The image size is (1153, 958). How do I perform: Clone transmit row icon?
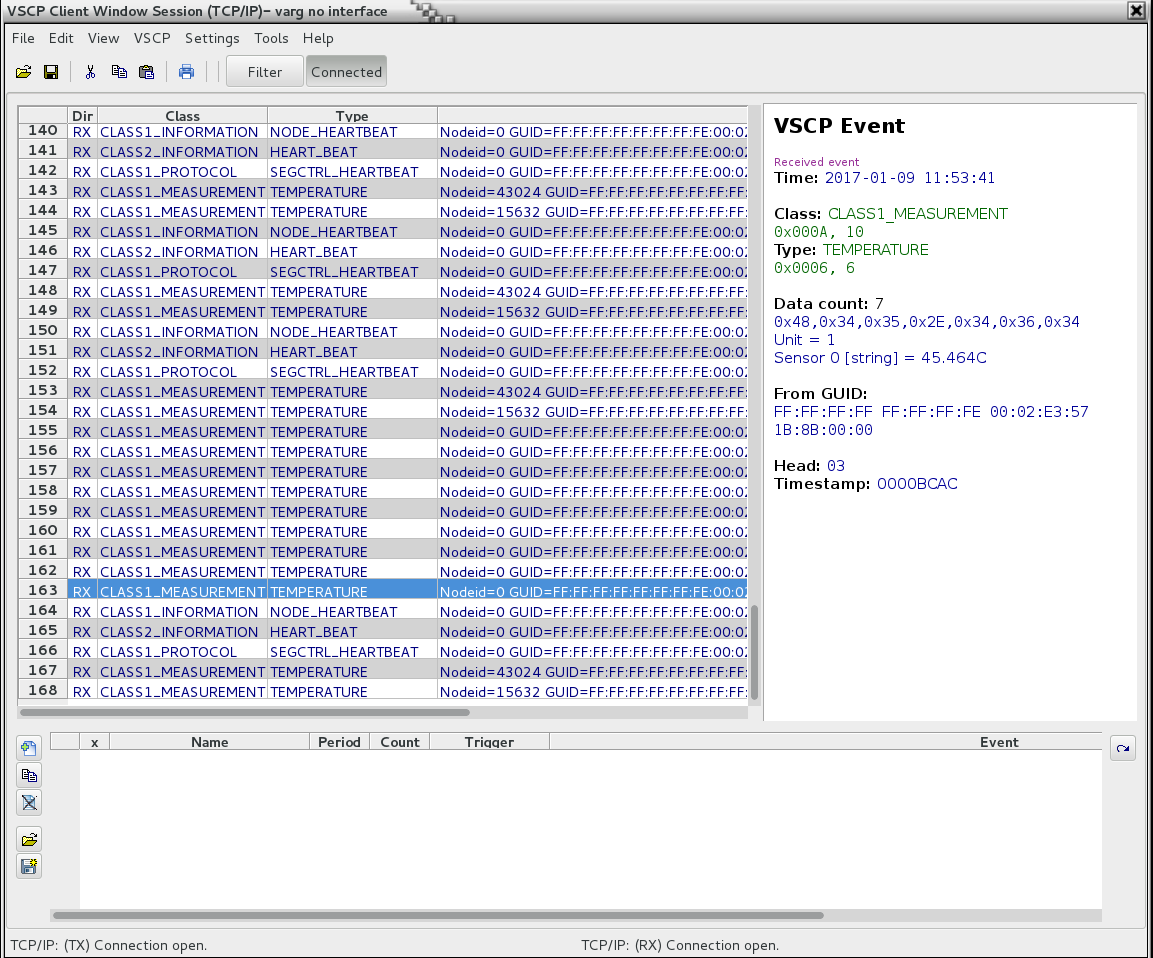[29, 775]
